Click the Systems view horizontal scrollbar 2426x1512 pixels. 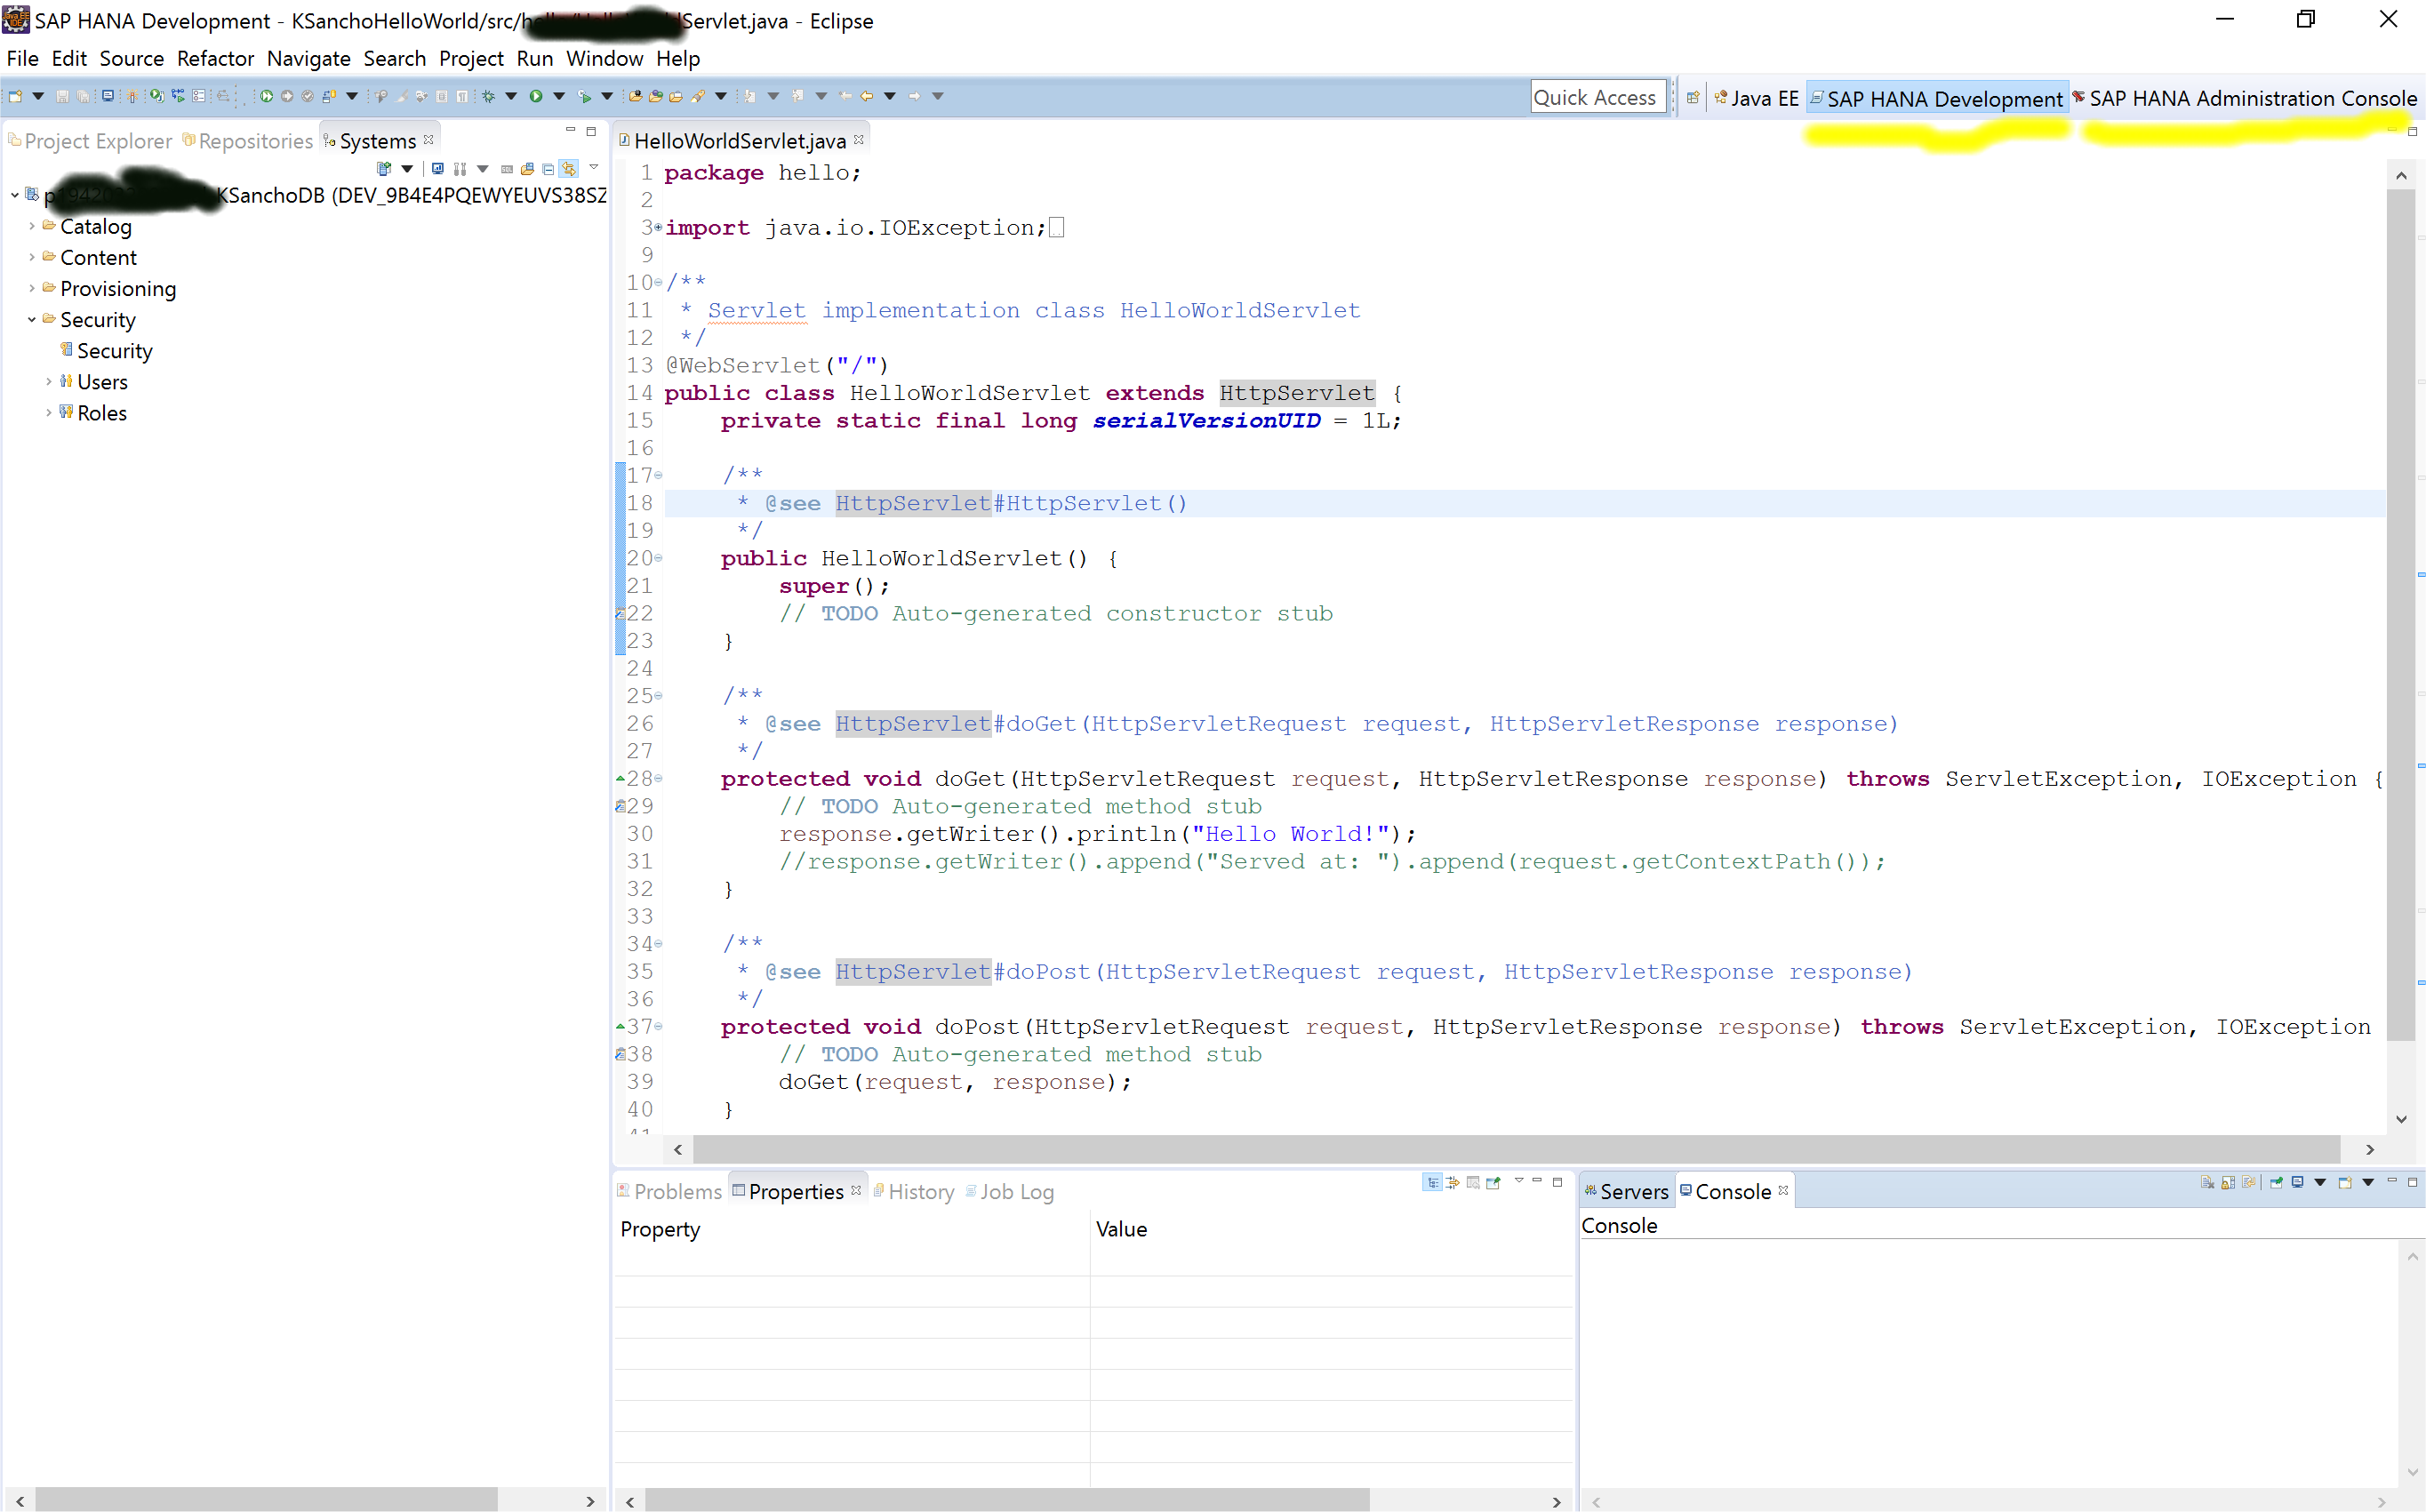[266, 1500]
